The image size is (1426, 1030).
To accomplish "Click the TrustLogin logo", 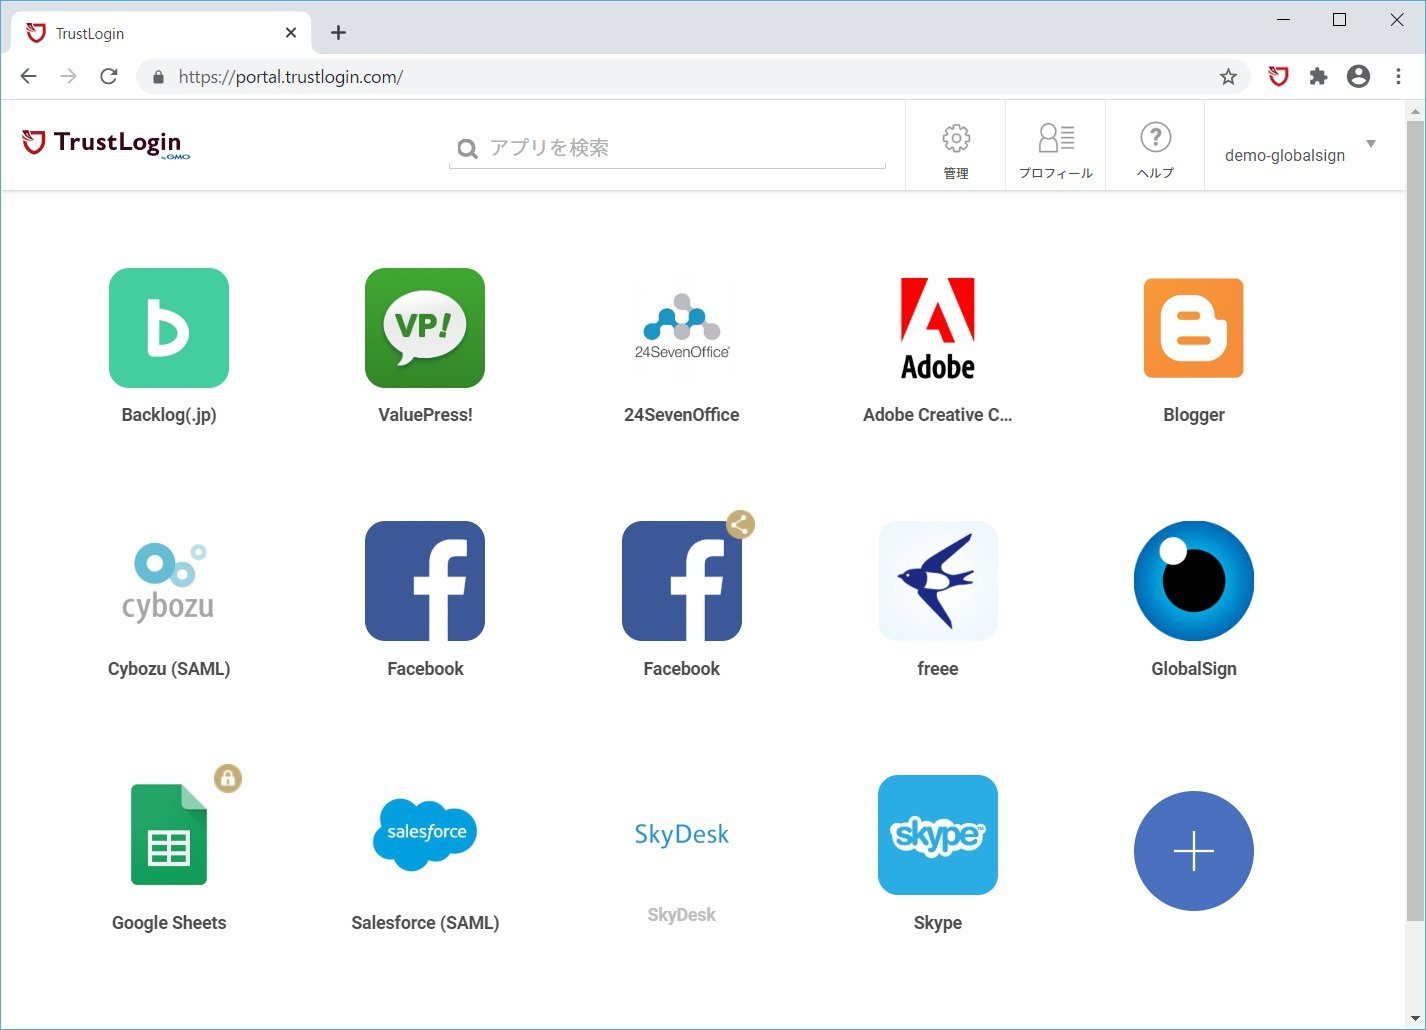I will coord(106,144).
